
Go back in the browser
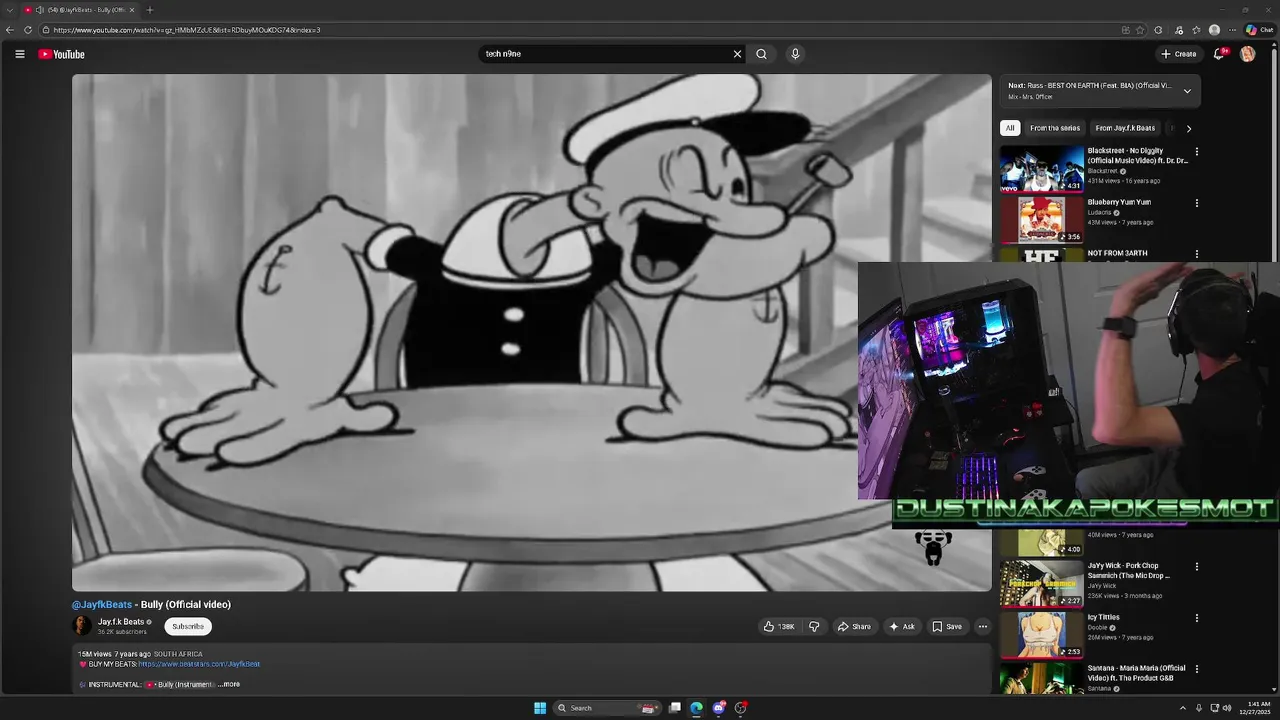(x=10, y=30)
